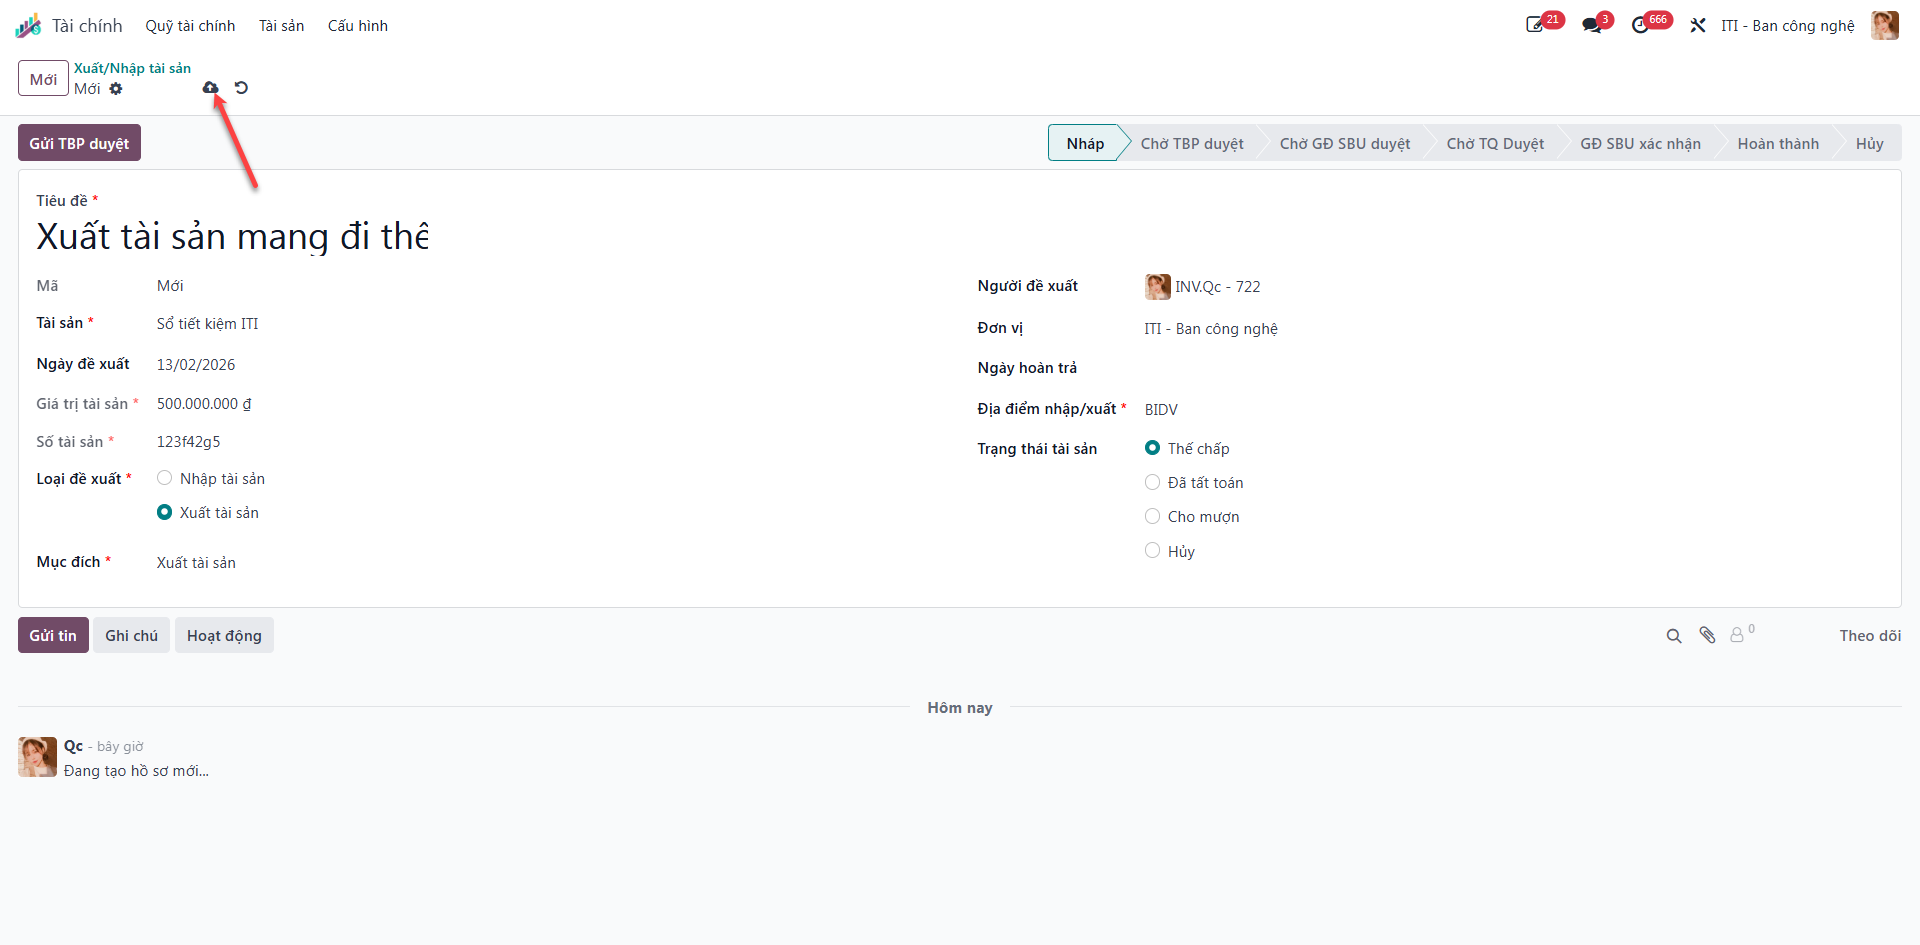Click the Tài chính app logo icon
This screenshot has height=945, width=1920.
coord(28,25)
